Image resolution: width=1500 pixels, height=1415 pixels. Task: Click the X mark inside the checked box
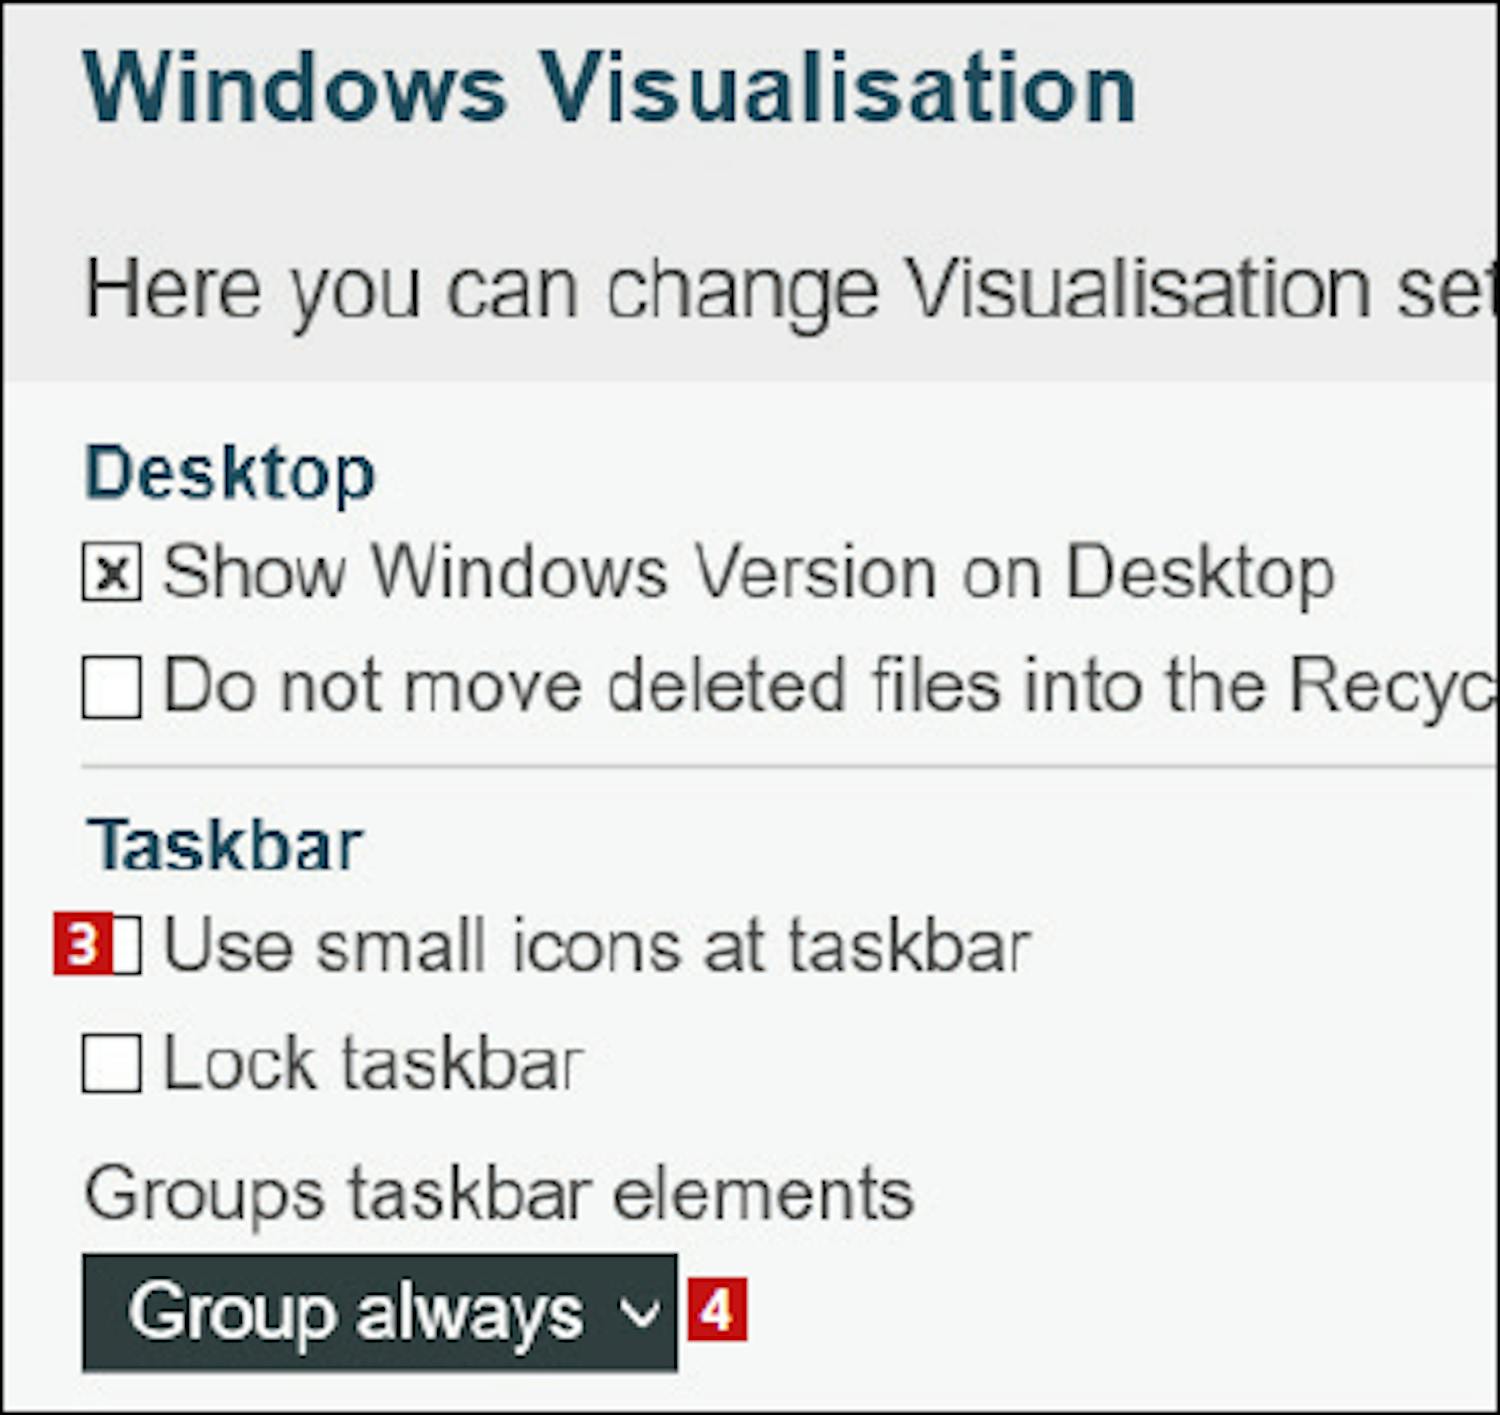(113, 575)
